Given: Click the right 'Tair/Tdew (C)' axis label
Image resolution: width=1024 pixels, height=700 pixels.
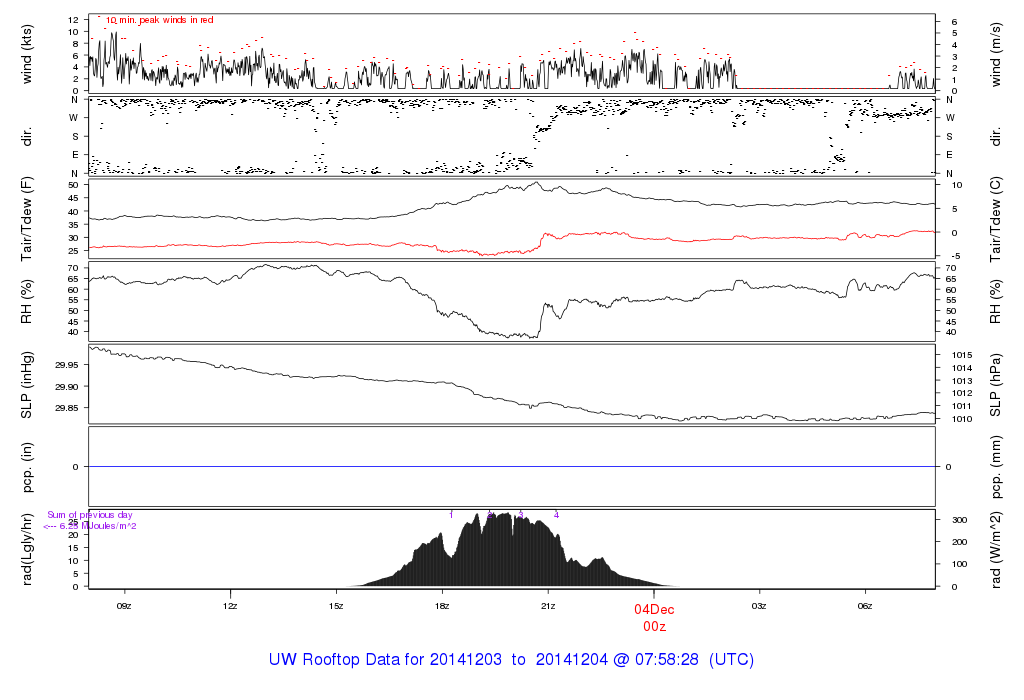Looking at the screenshot, I should click(996, 218).
